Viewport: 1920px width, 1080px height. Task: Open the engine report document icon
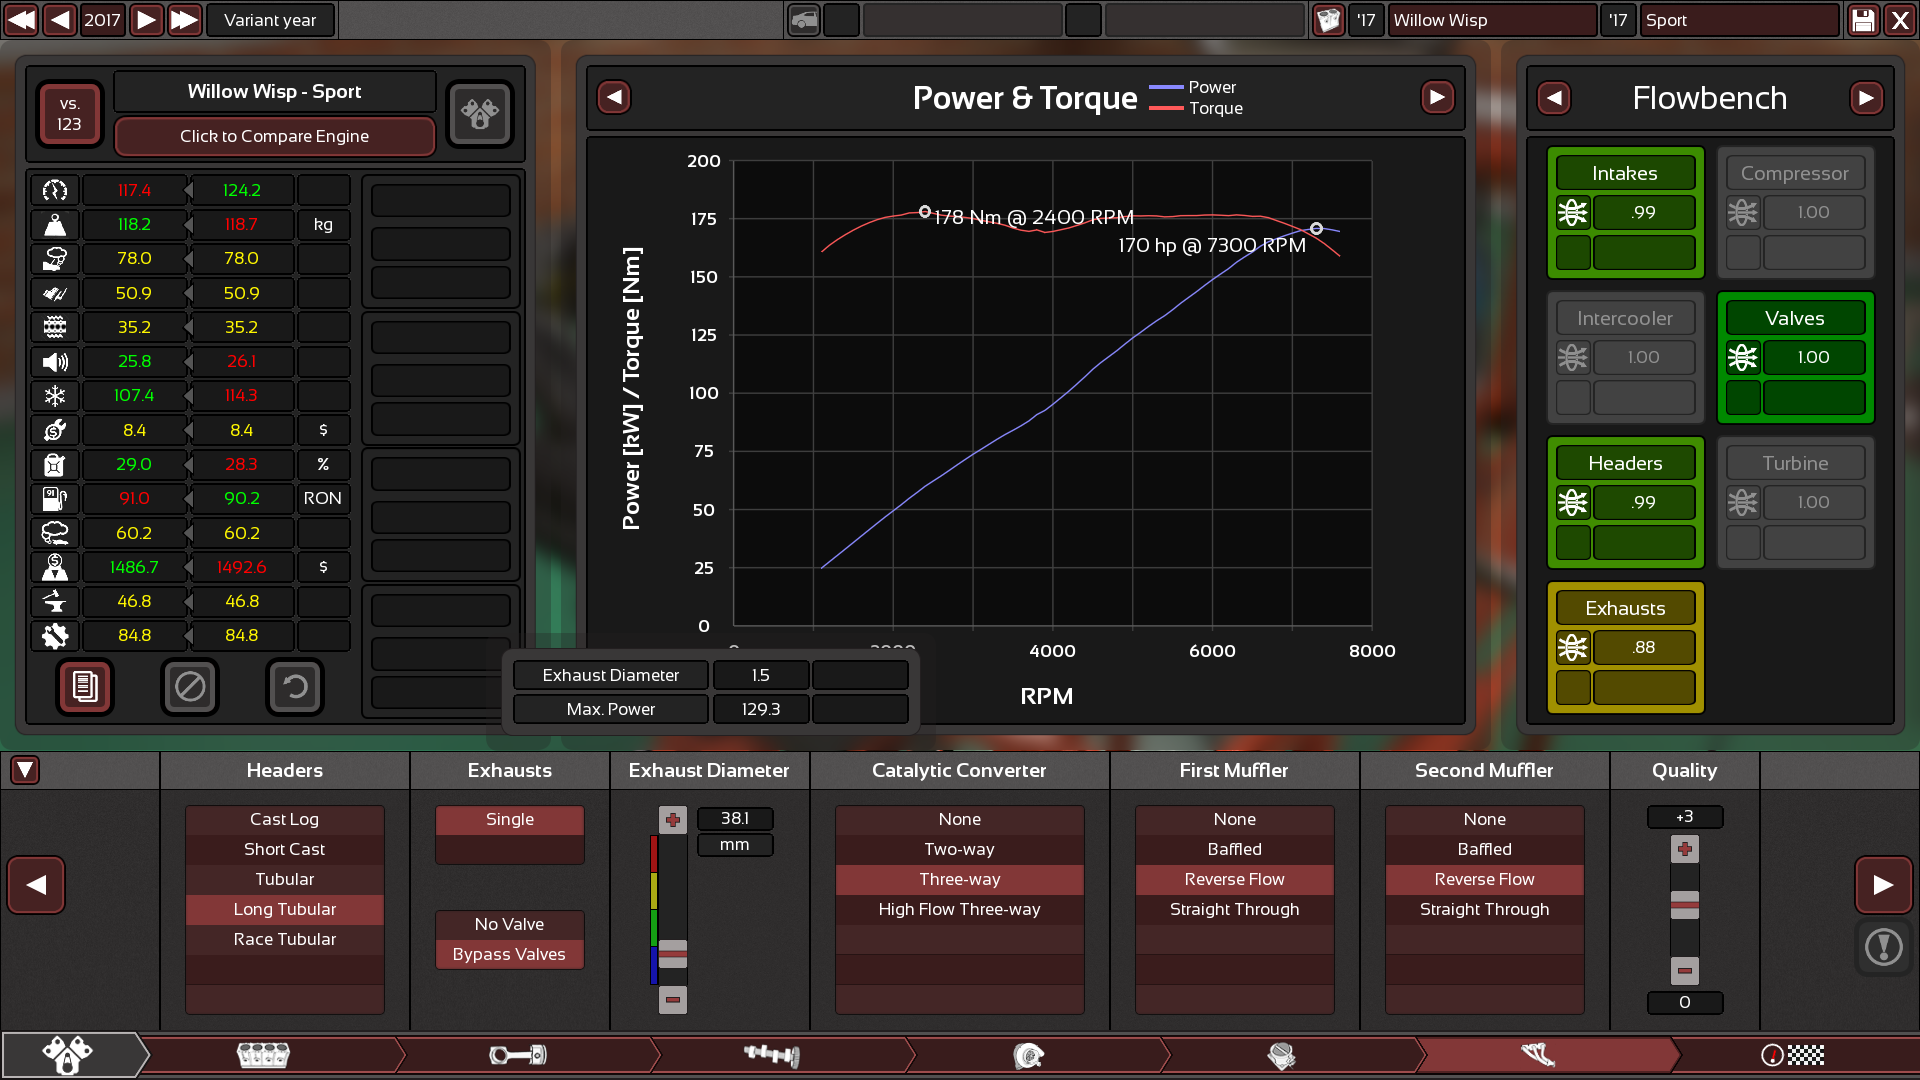click(x=85, y=687)
